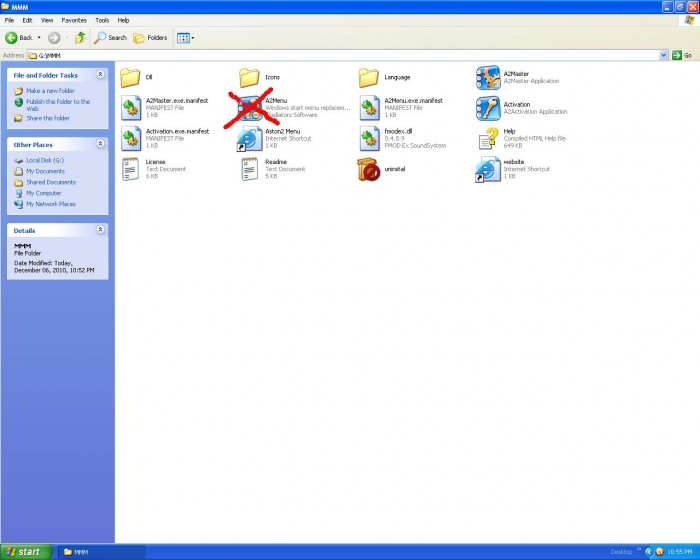The image size is (700, 560).
Task: Expand the Address bar dropdown arrow
Action: 663,55
